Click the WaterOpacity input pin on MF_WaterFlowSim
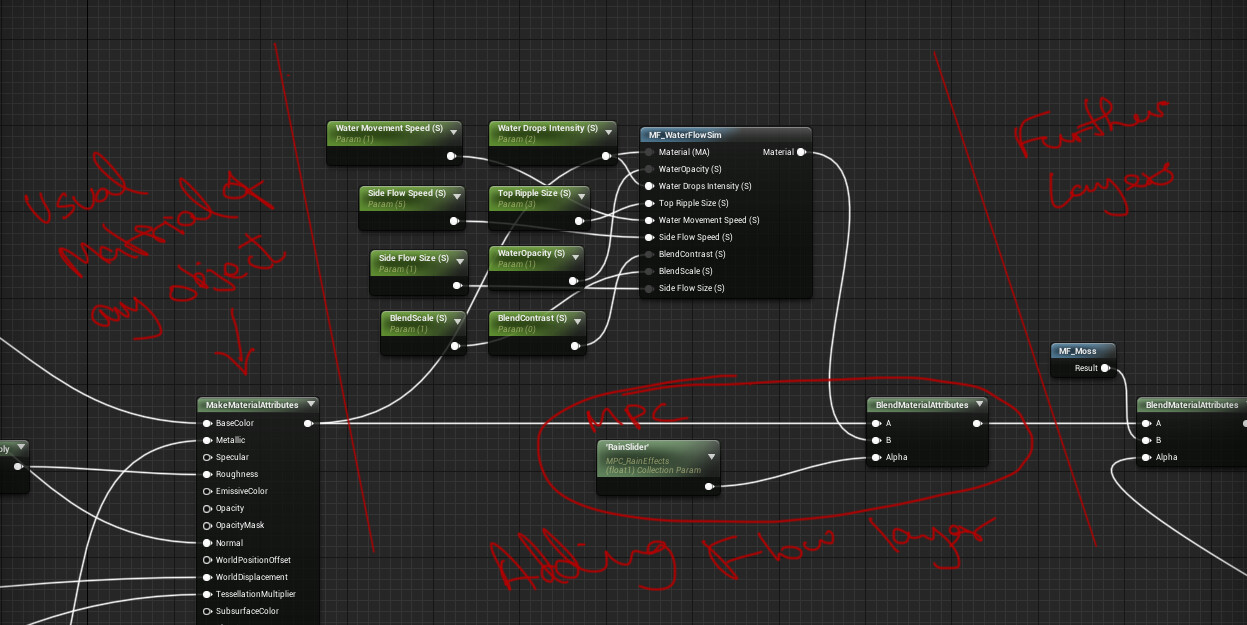Screen dimensions: 1247x625 click(x=649, y=169)
